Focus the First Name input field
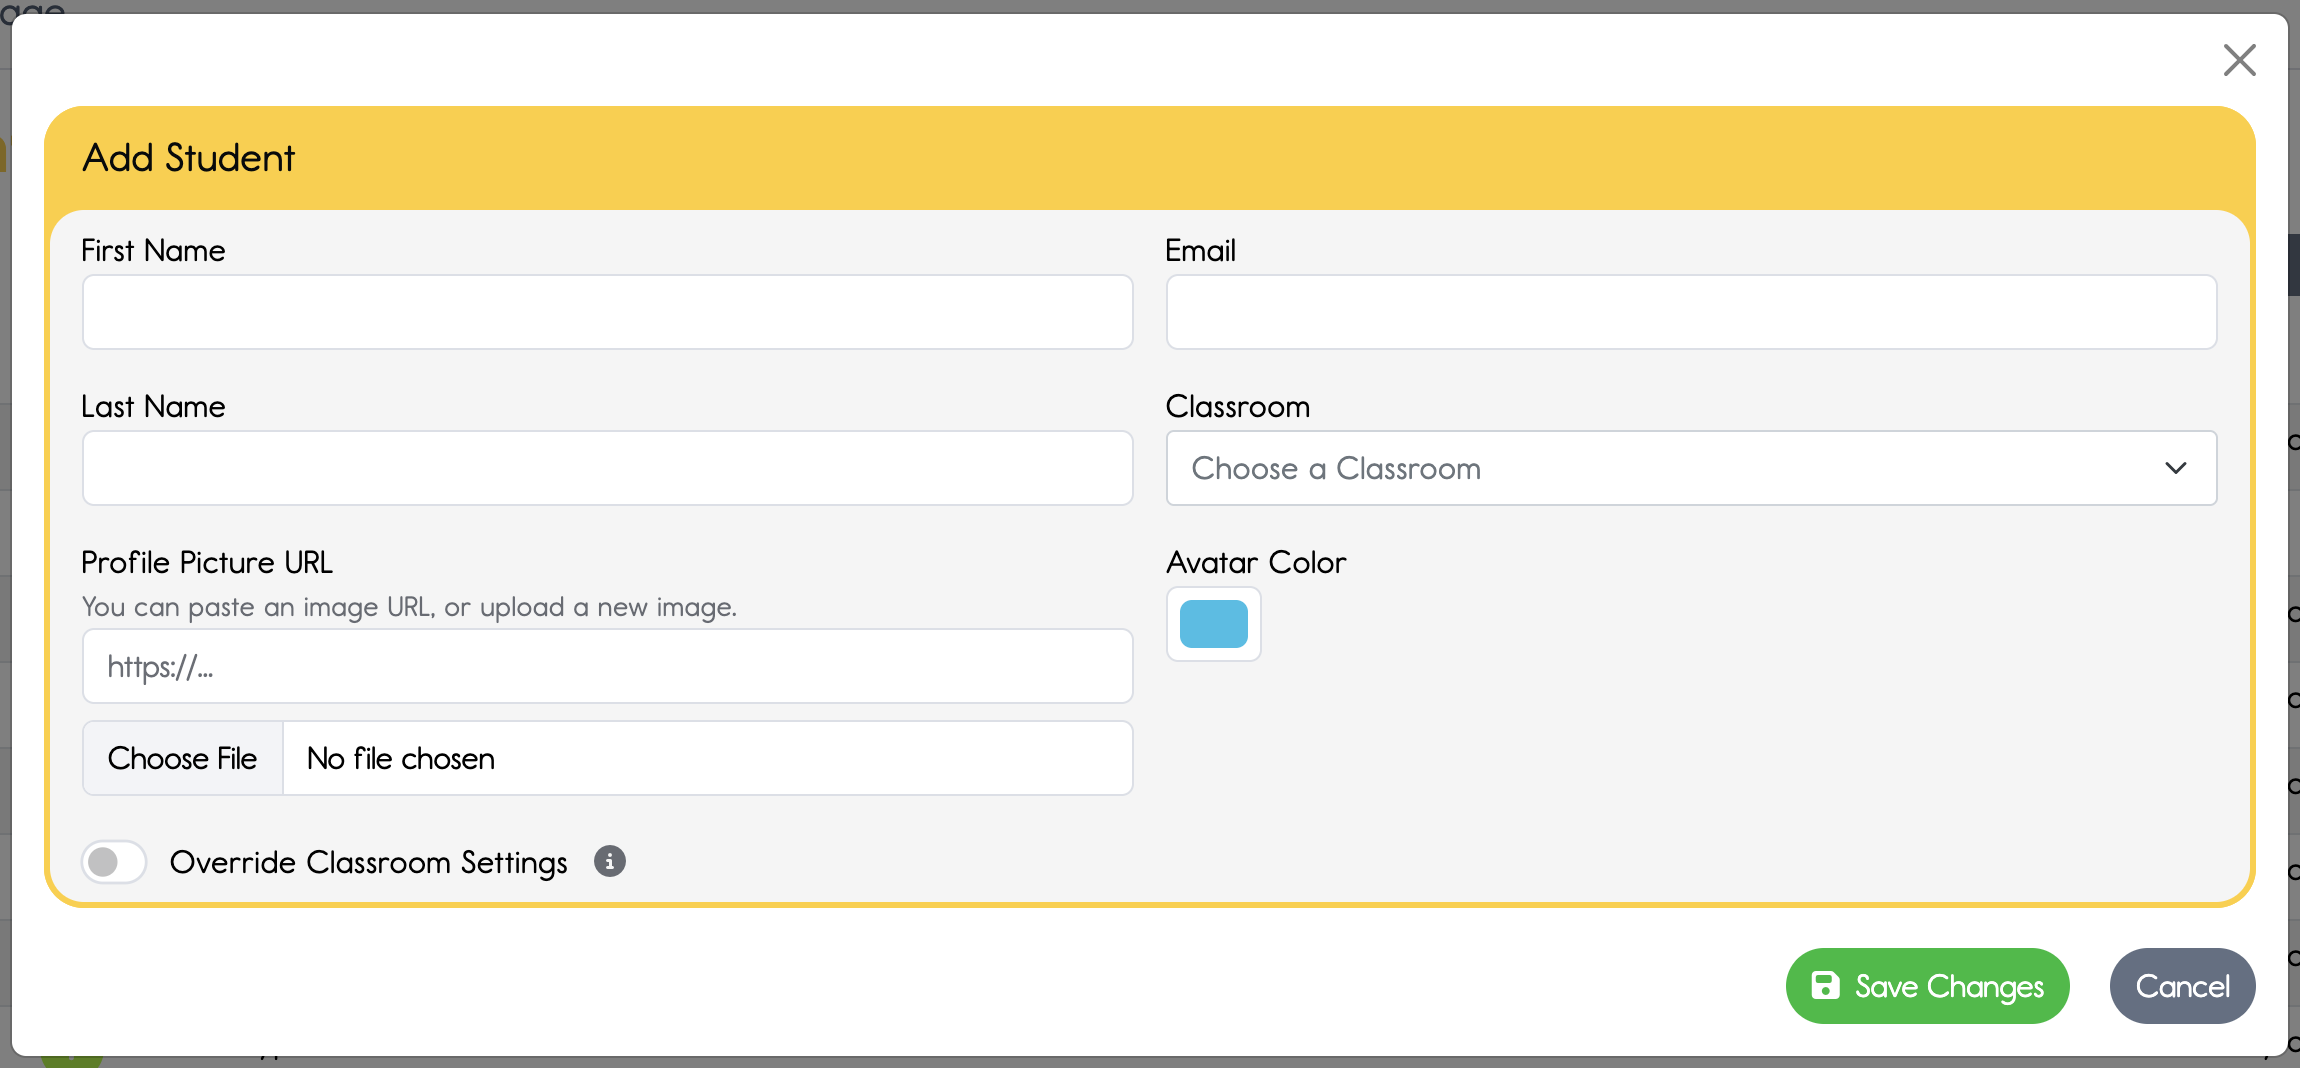 point(605,311)
